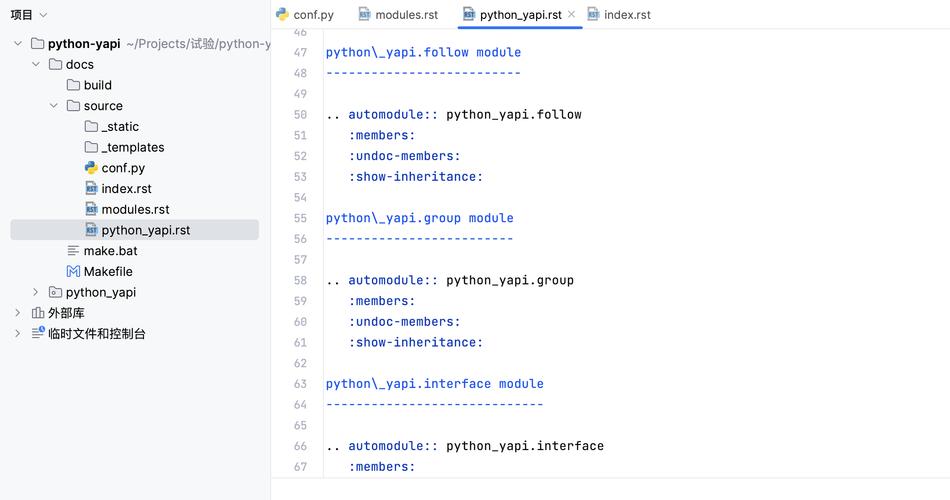Click 'python_yapi.interface' in automodule line
950x500 pixels.
pyautogui.click(x=525, y=446)
